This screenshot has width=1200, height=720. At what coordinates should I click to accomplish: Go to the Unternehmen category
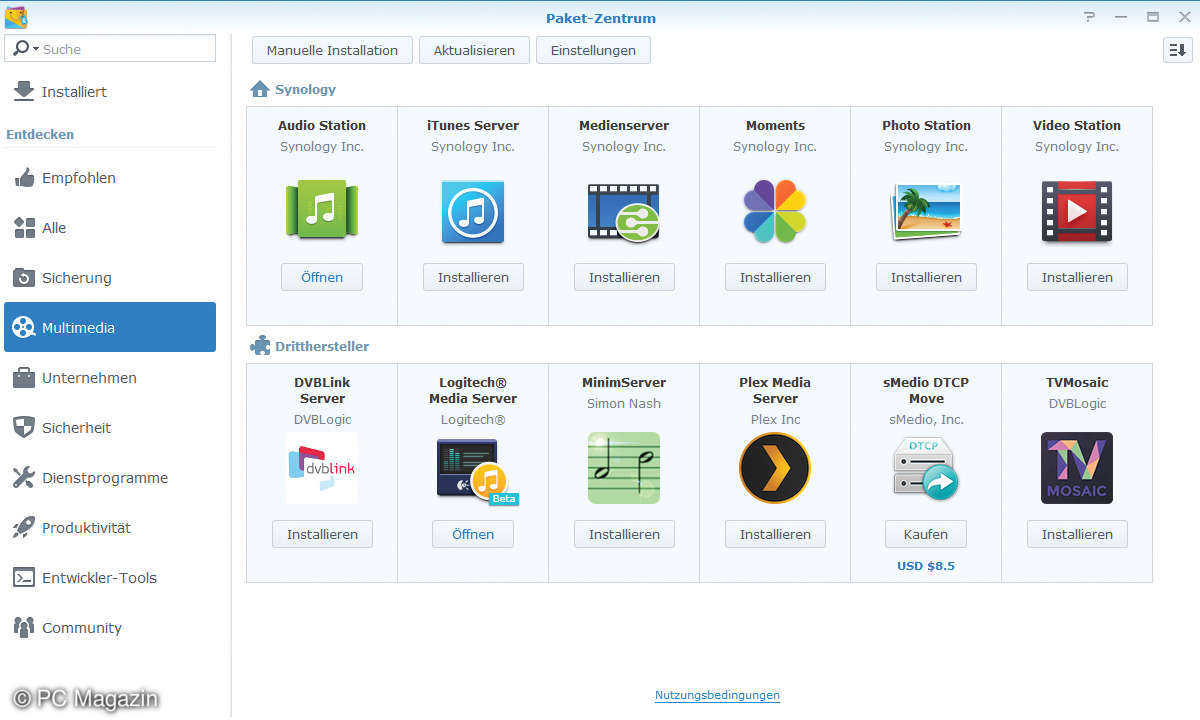coord(110,378)
